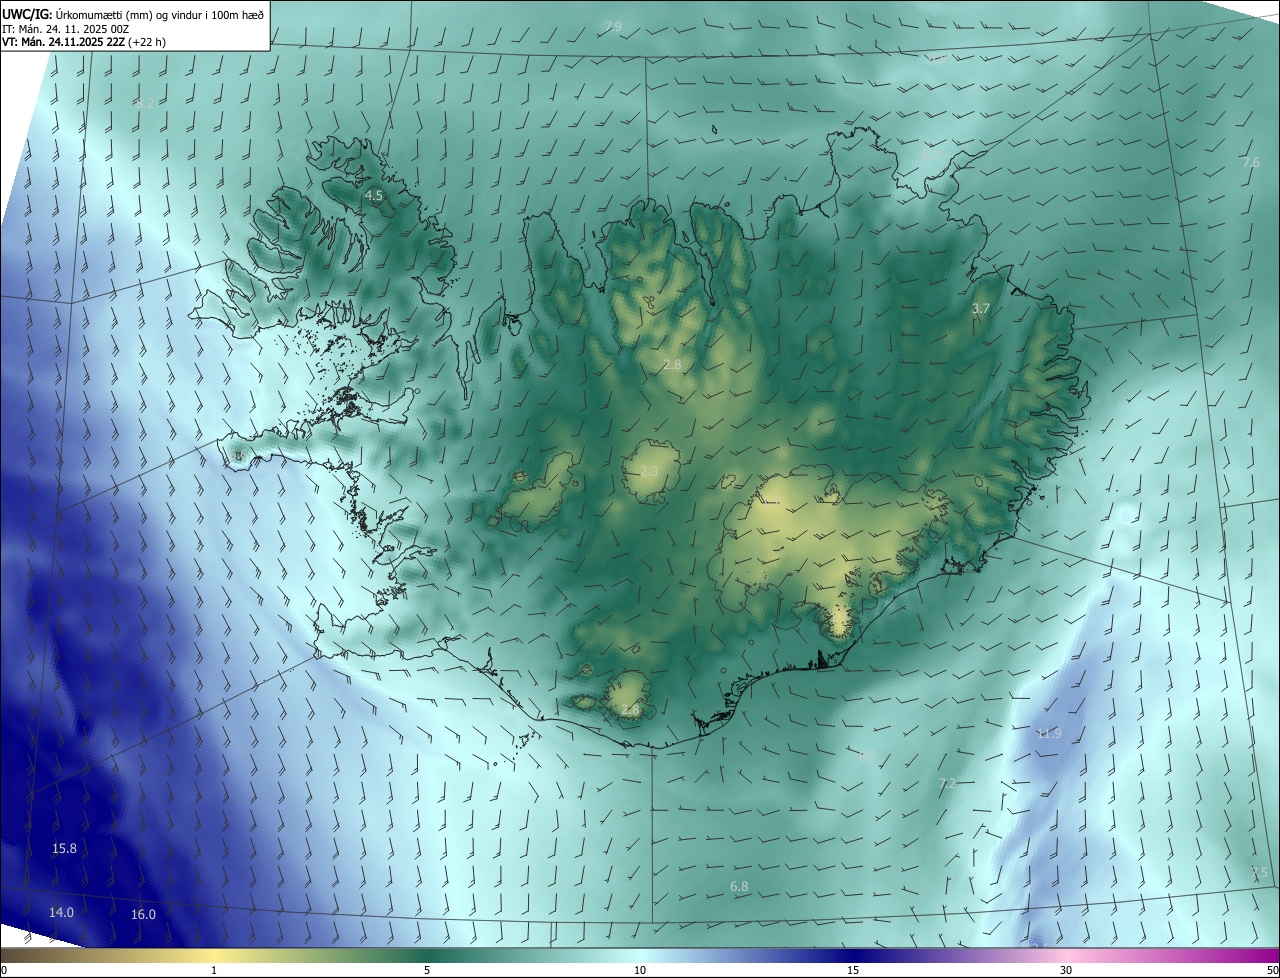
Task: Click the 10 tick on the color scale
Action: 640,970
